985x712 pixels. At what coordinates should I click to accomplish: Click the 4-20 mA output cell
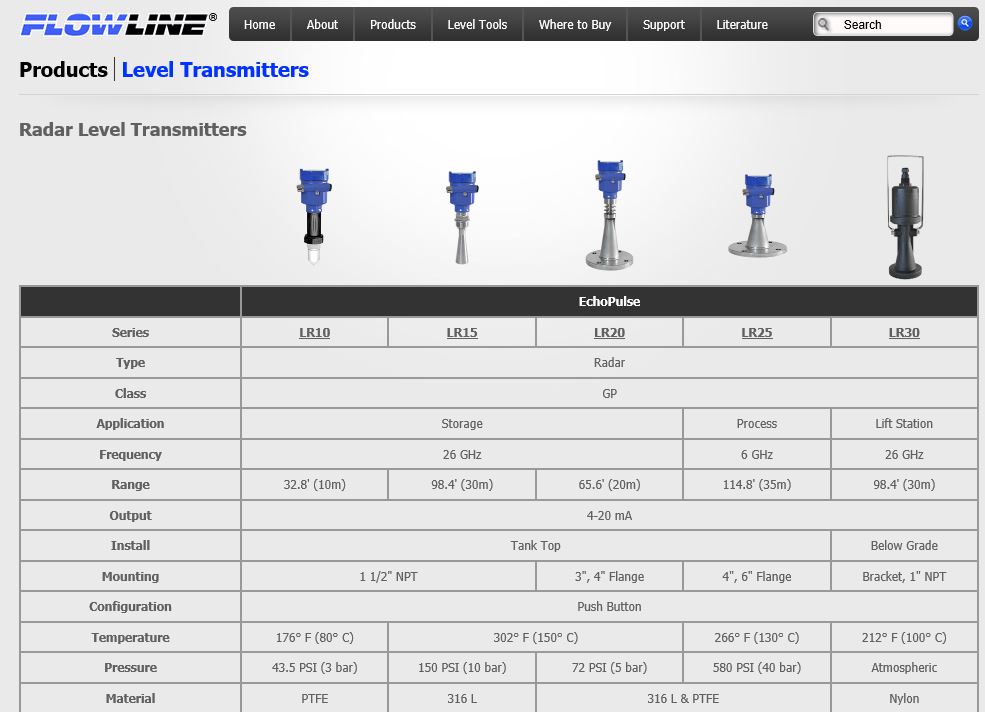[x=609, y=515]
